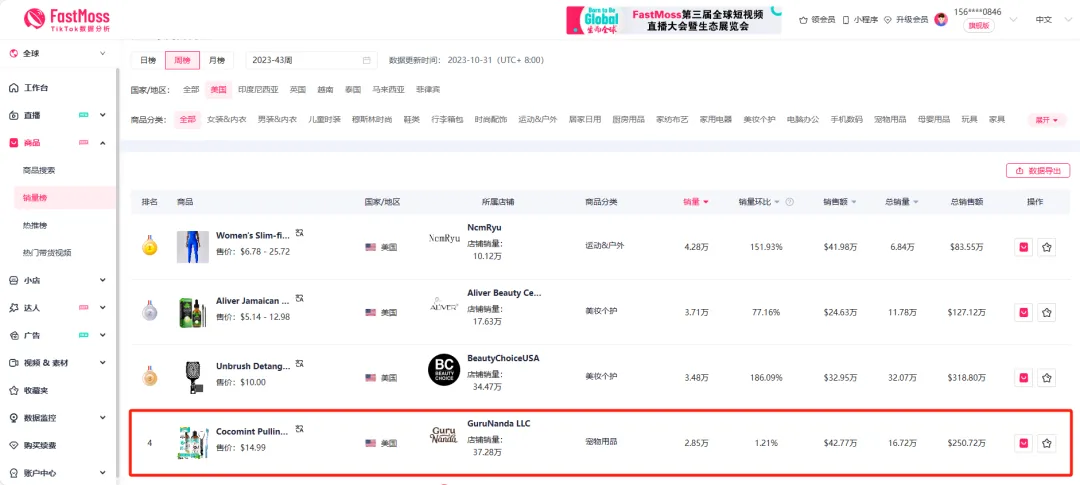Viewport: 1080px width, 485px height.
Task: Click red action icon in GuruNanda row
Action: point(1024,443)
